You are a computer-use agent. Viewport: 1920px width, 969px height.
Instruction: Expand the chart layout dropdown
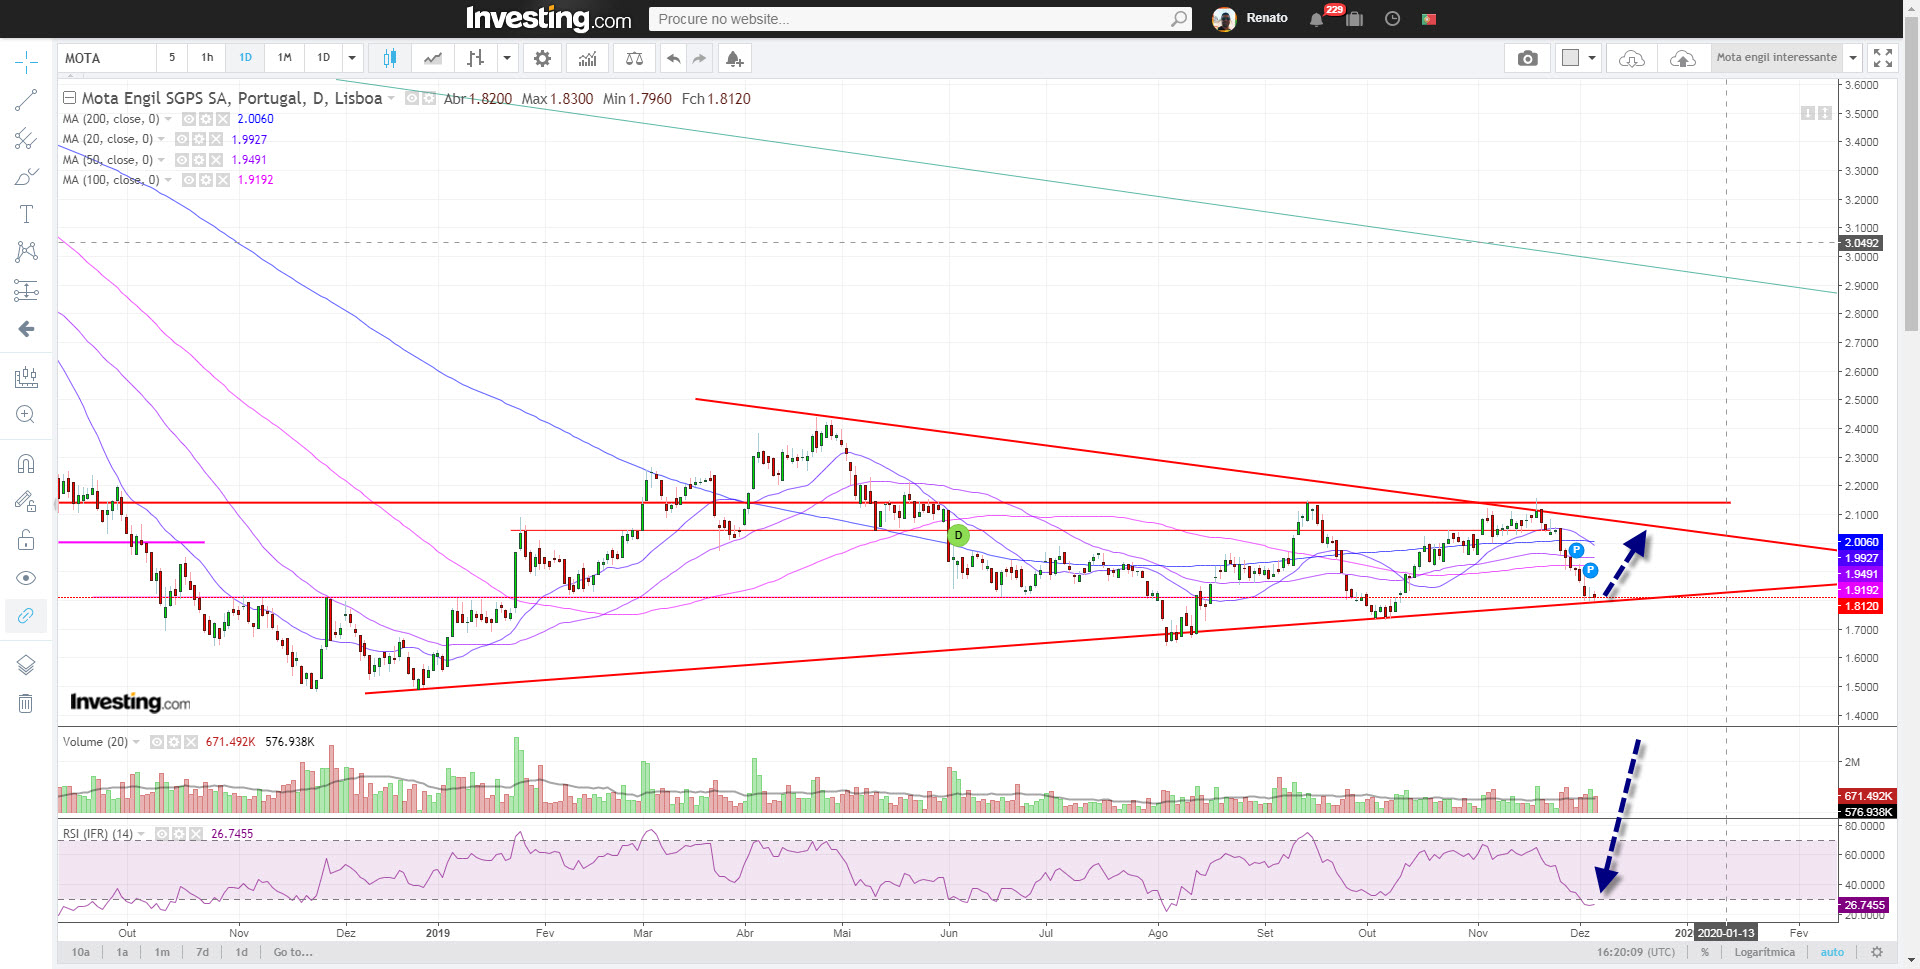(1592, 58)
